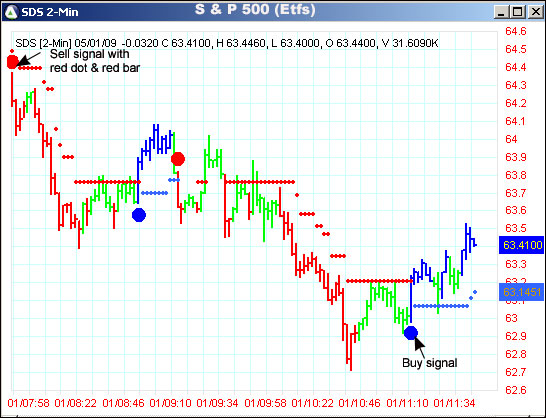Click the 64.5 price axis label
This screenshot has height=418, width=546.
516,49
